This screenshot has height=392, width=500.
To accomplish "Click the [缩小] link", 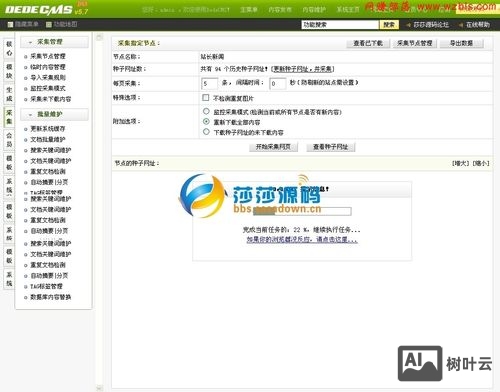I will 480,163.
